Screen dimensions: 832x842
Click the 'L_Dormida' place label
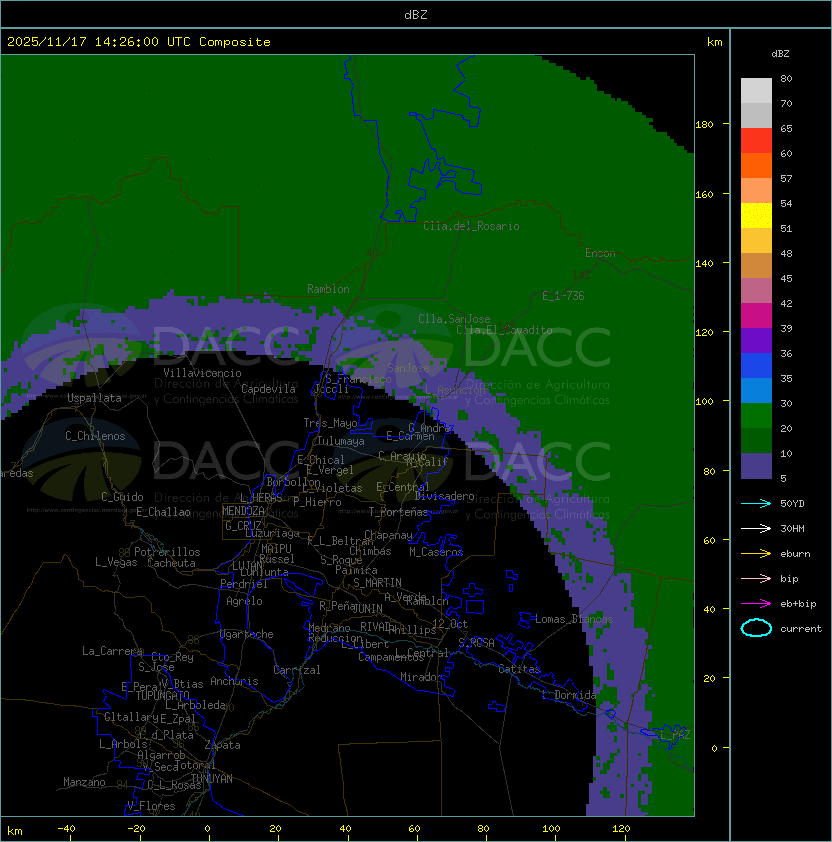click(x=569, y=695)
